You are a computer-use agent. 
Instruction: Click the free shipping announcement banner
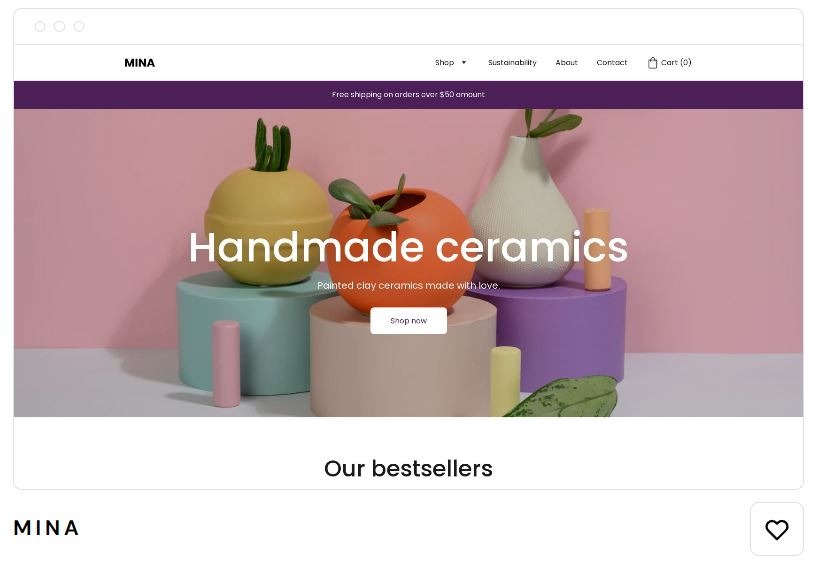point(408,95)
